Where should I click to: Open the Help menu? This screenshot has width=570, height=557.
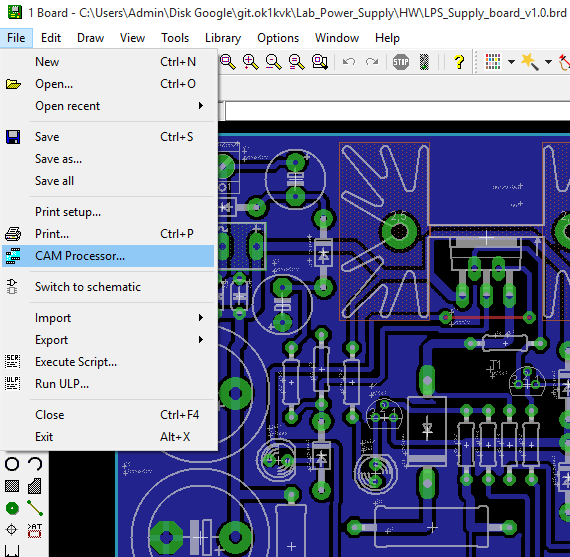click(388, 38)
